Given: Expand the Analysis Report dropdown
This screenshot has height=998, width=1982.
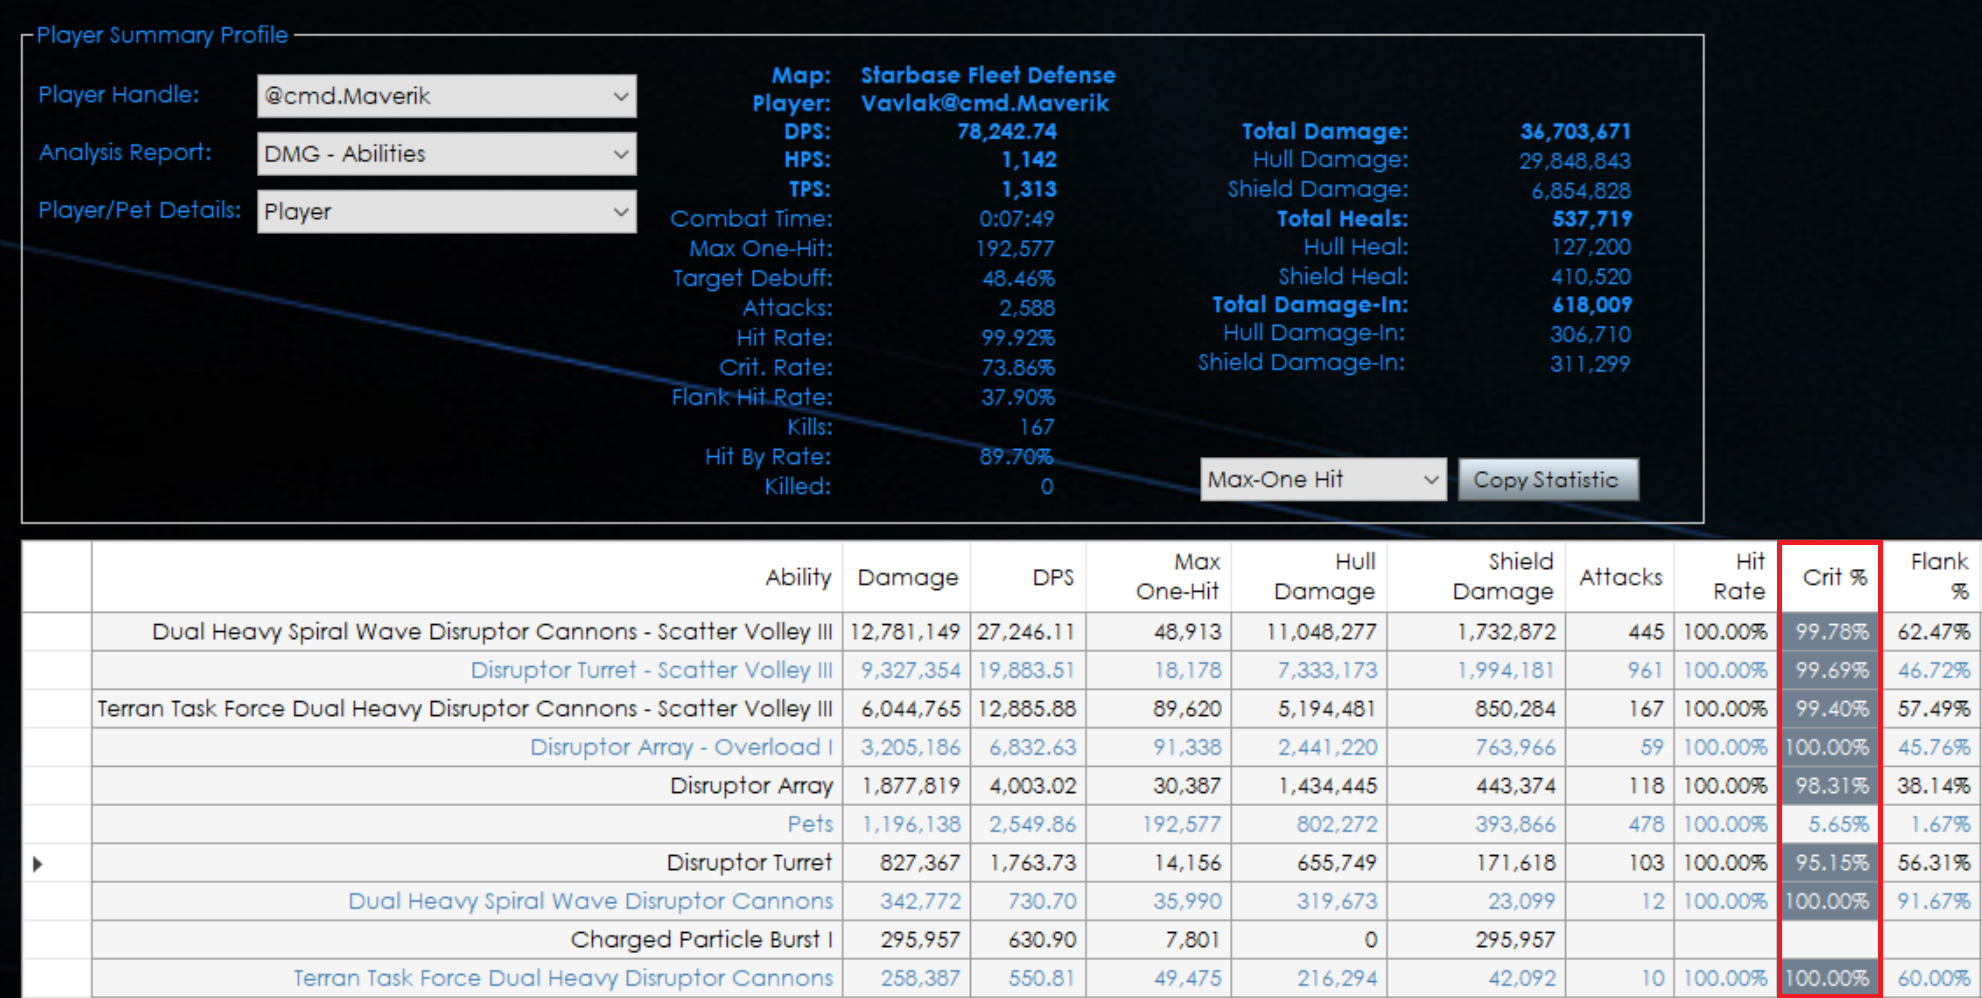Looking at the screenshot, I should pyautogui.click(x=446, y=154).
